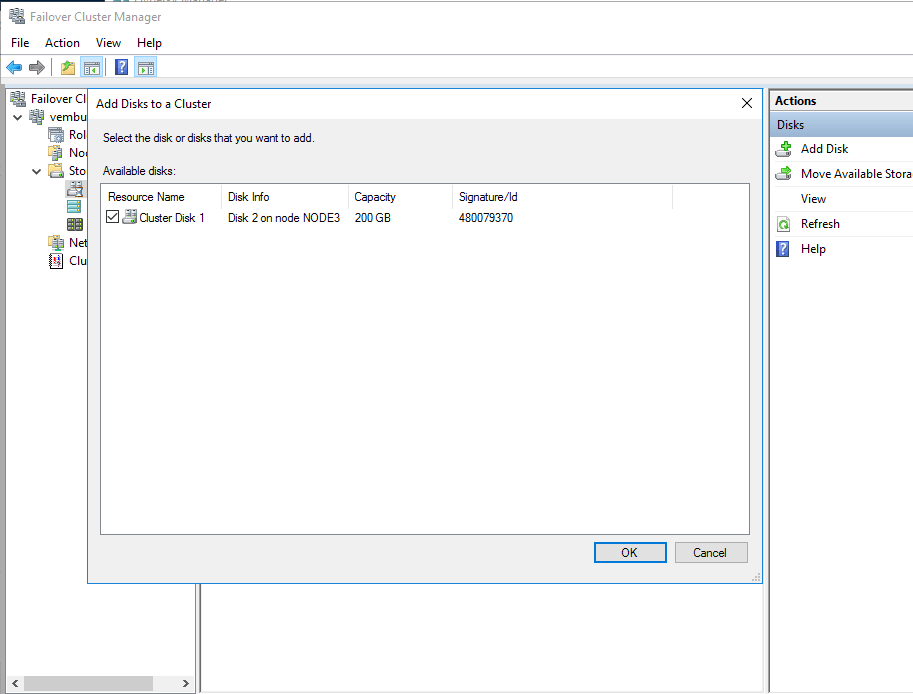Click the Cluster Disk 1 disk icon
This screenshot has height=694, width=913.
point(129,217)
